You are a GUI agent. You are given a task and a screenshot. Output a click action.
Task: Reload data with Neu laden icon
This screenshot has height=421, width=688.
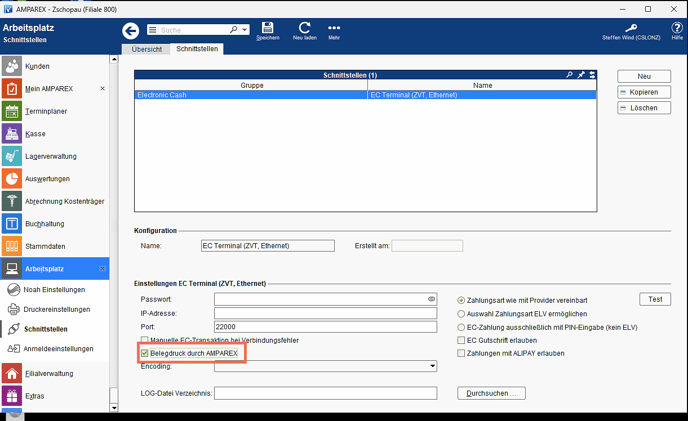tap(304, 30)
